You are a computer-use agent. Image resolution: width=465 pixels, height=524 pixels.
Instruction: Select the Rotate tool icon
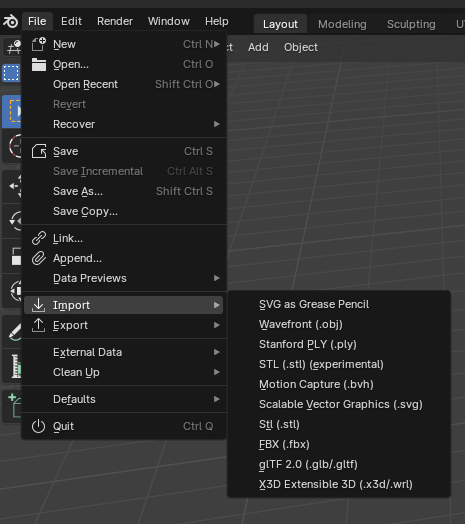click(13, 221)
